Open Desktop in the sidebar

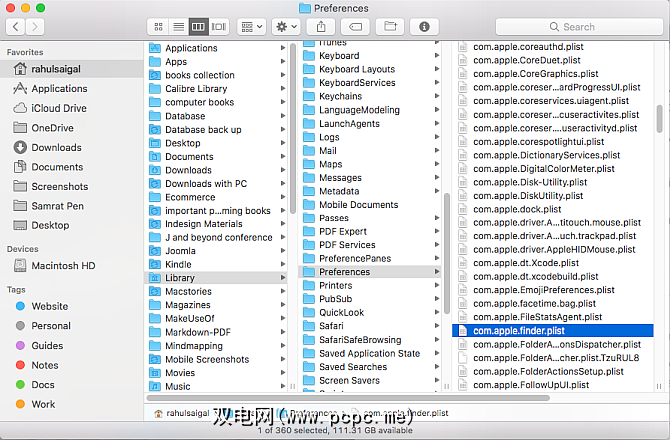pyautogui.click(x=72, y=225)
